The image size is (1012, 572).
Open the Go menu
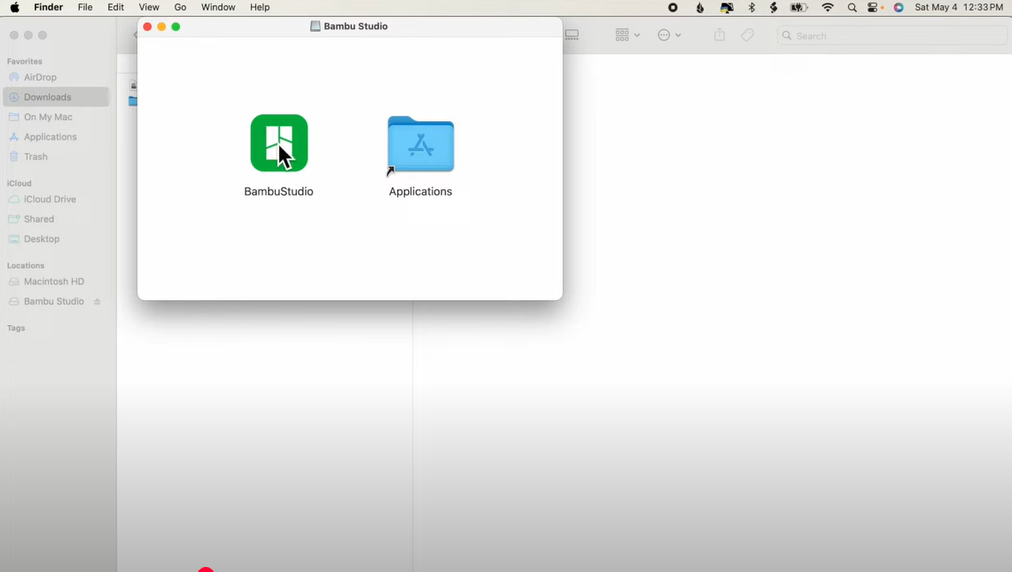point(180,7)
